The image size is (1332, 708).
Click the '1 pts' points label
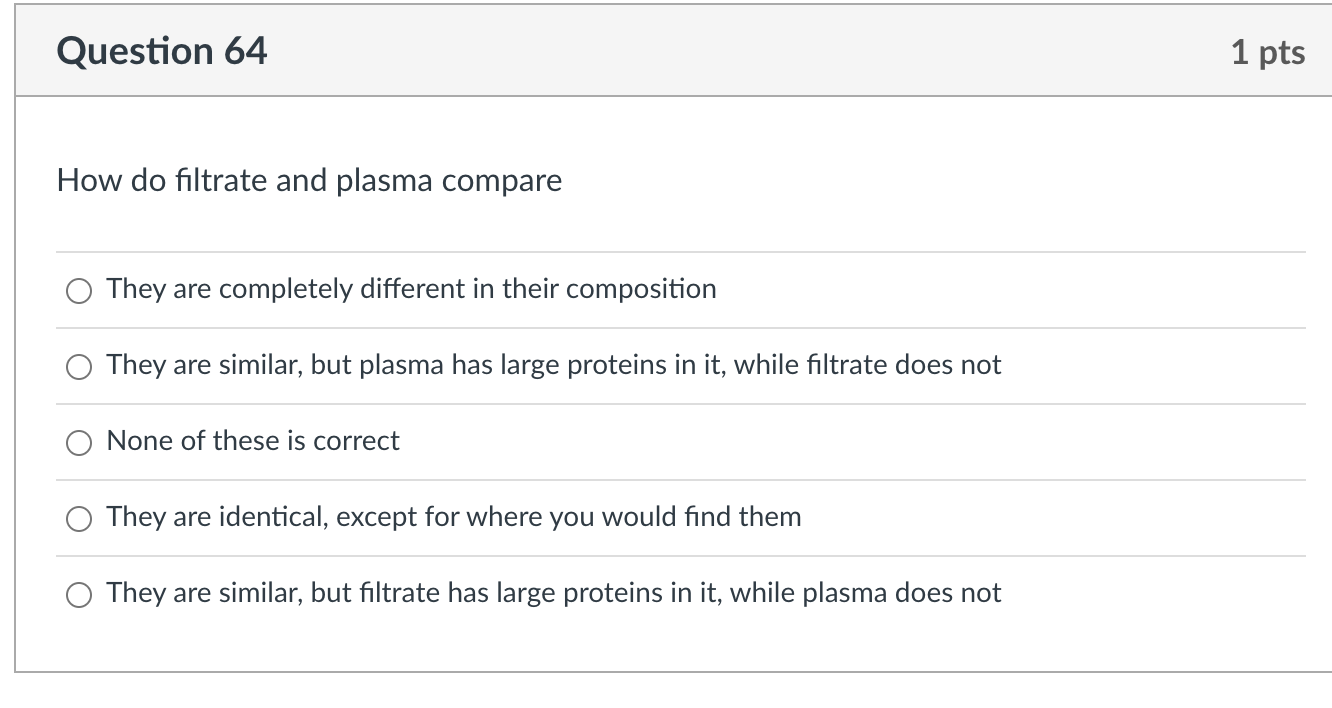point(1267,52)
